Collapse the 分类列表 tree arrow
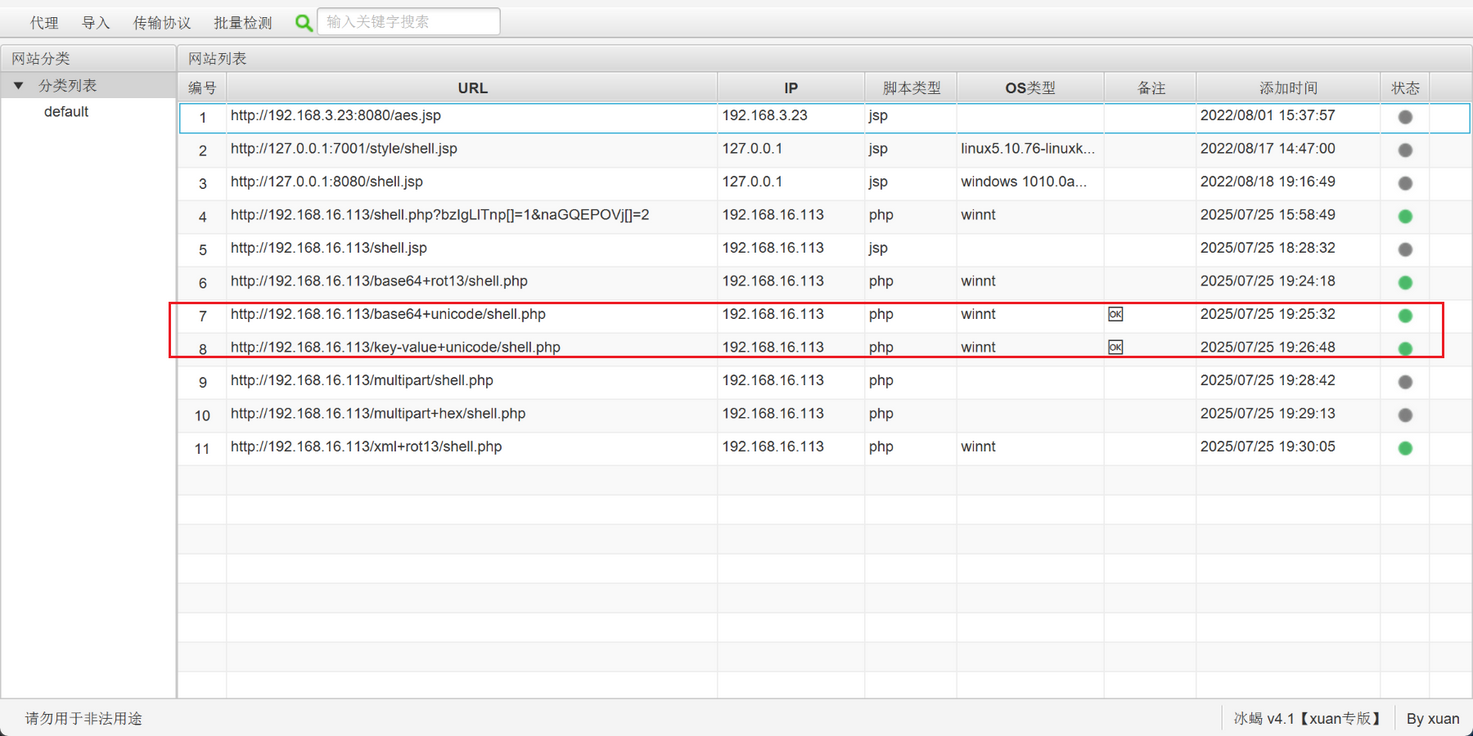 coord(18,86)
